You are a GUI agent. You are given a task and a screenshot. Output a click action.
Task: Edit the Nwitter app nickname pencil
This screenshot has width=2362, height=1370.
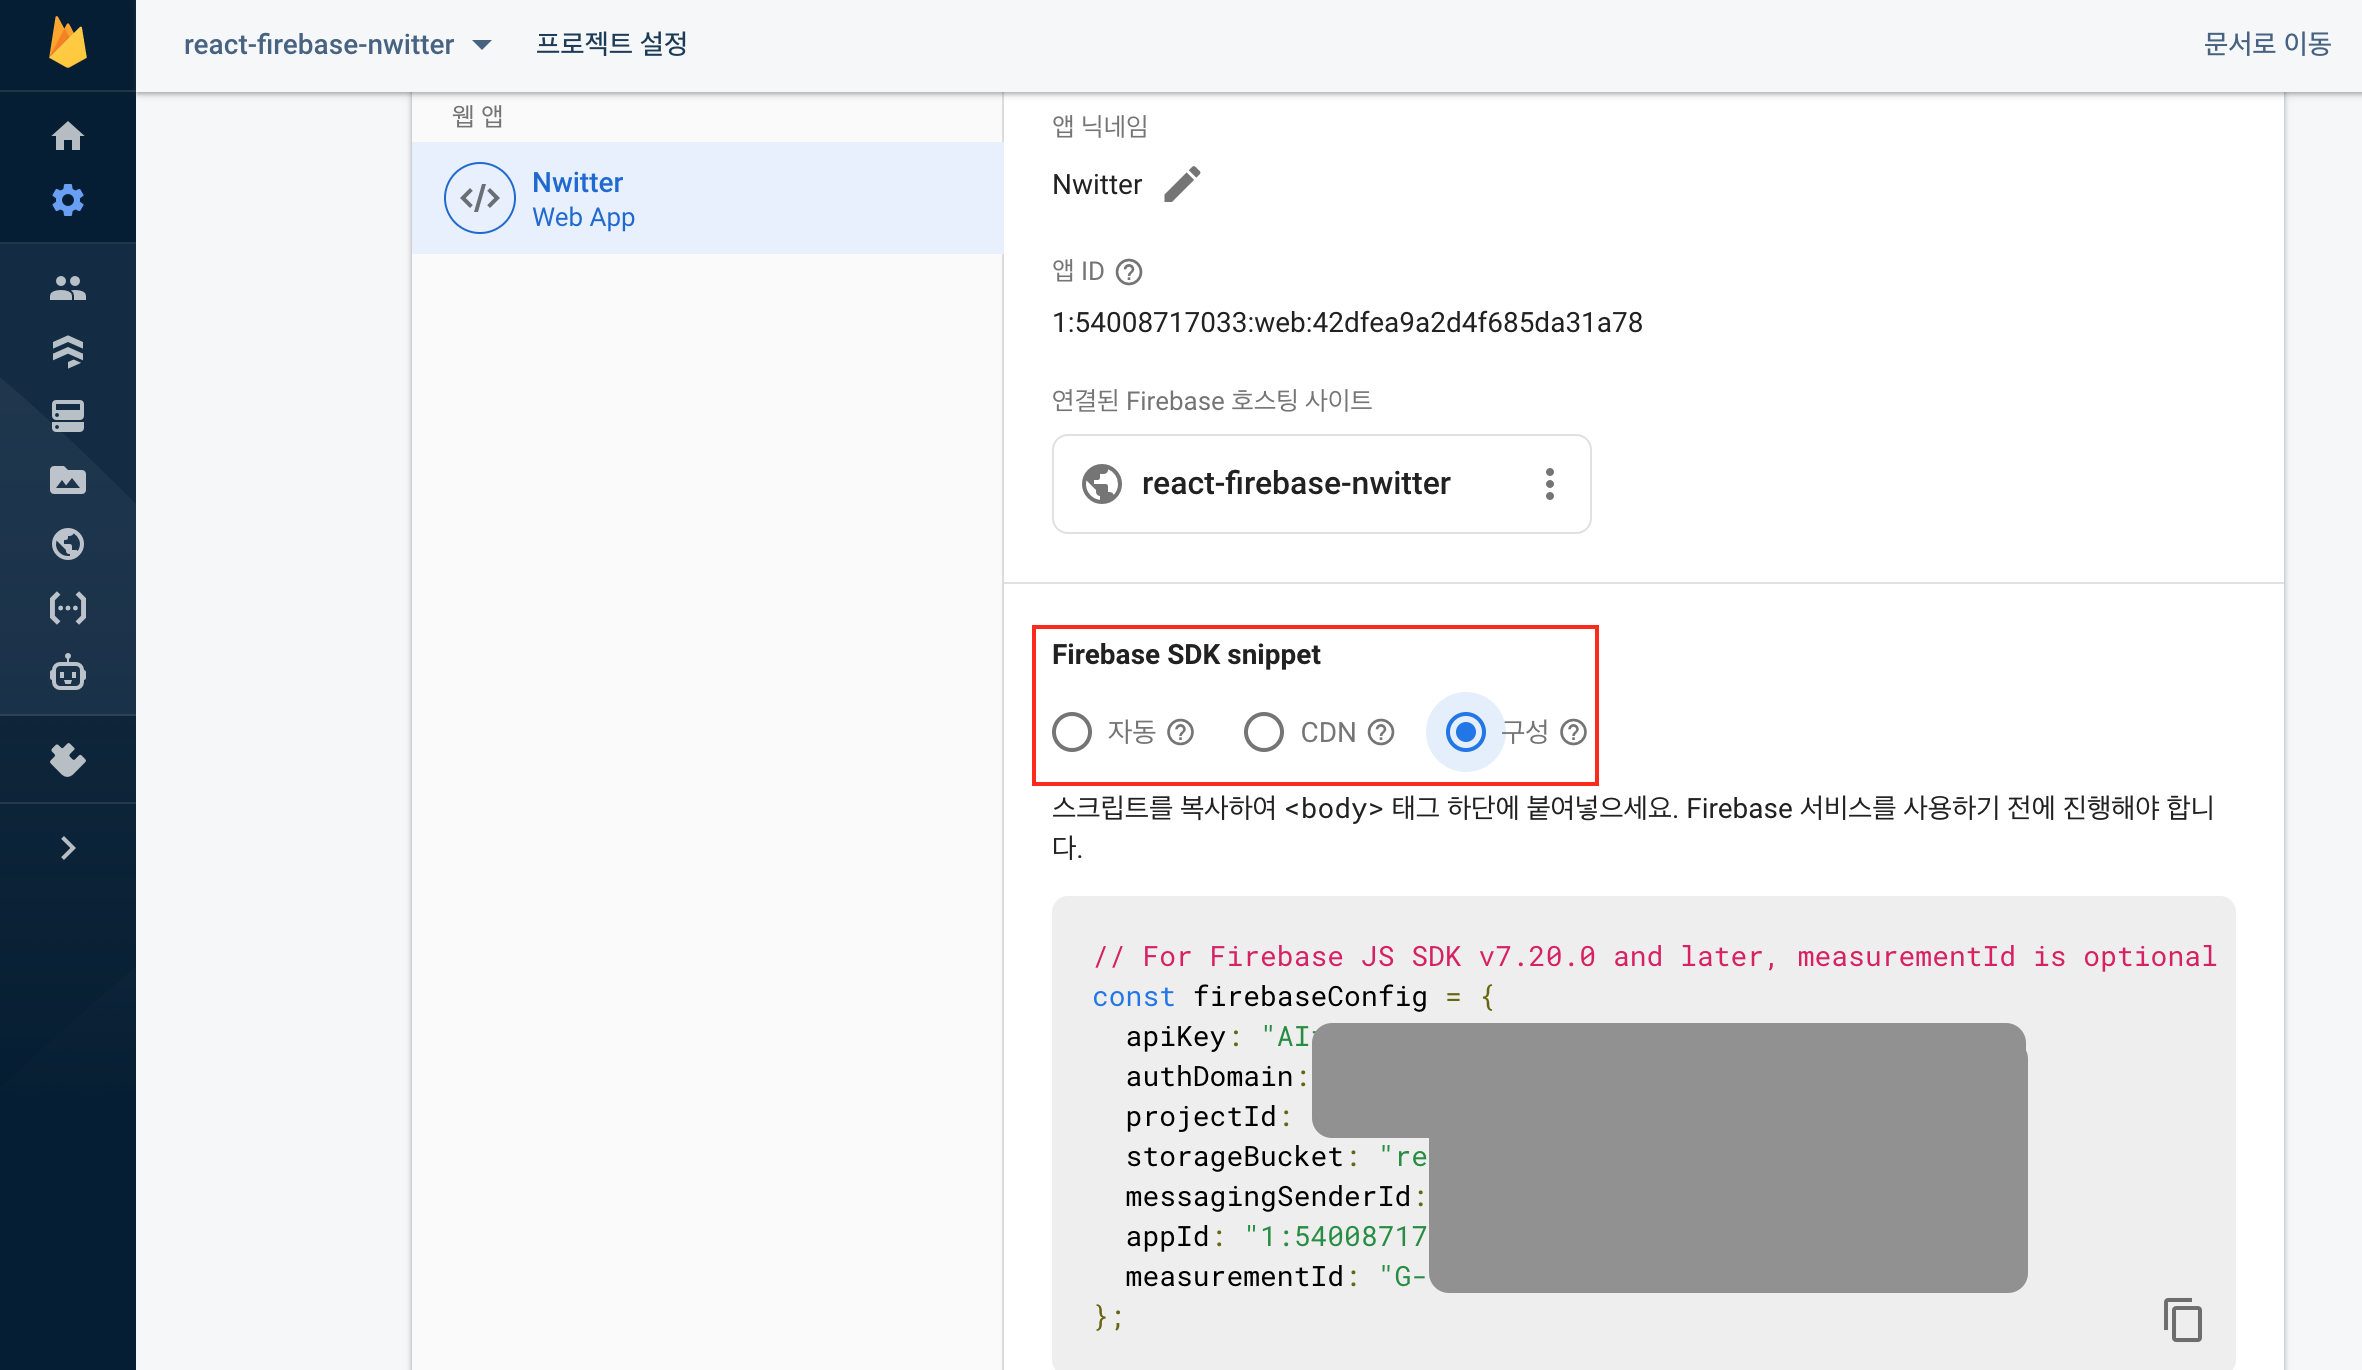point(1182,184)
